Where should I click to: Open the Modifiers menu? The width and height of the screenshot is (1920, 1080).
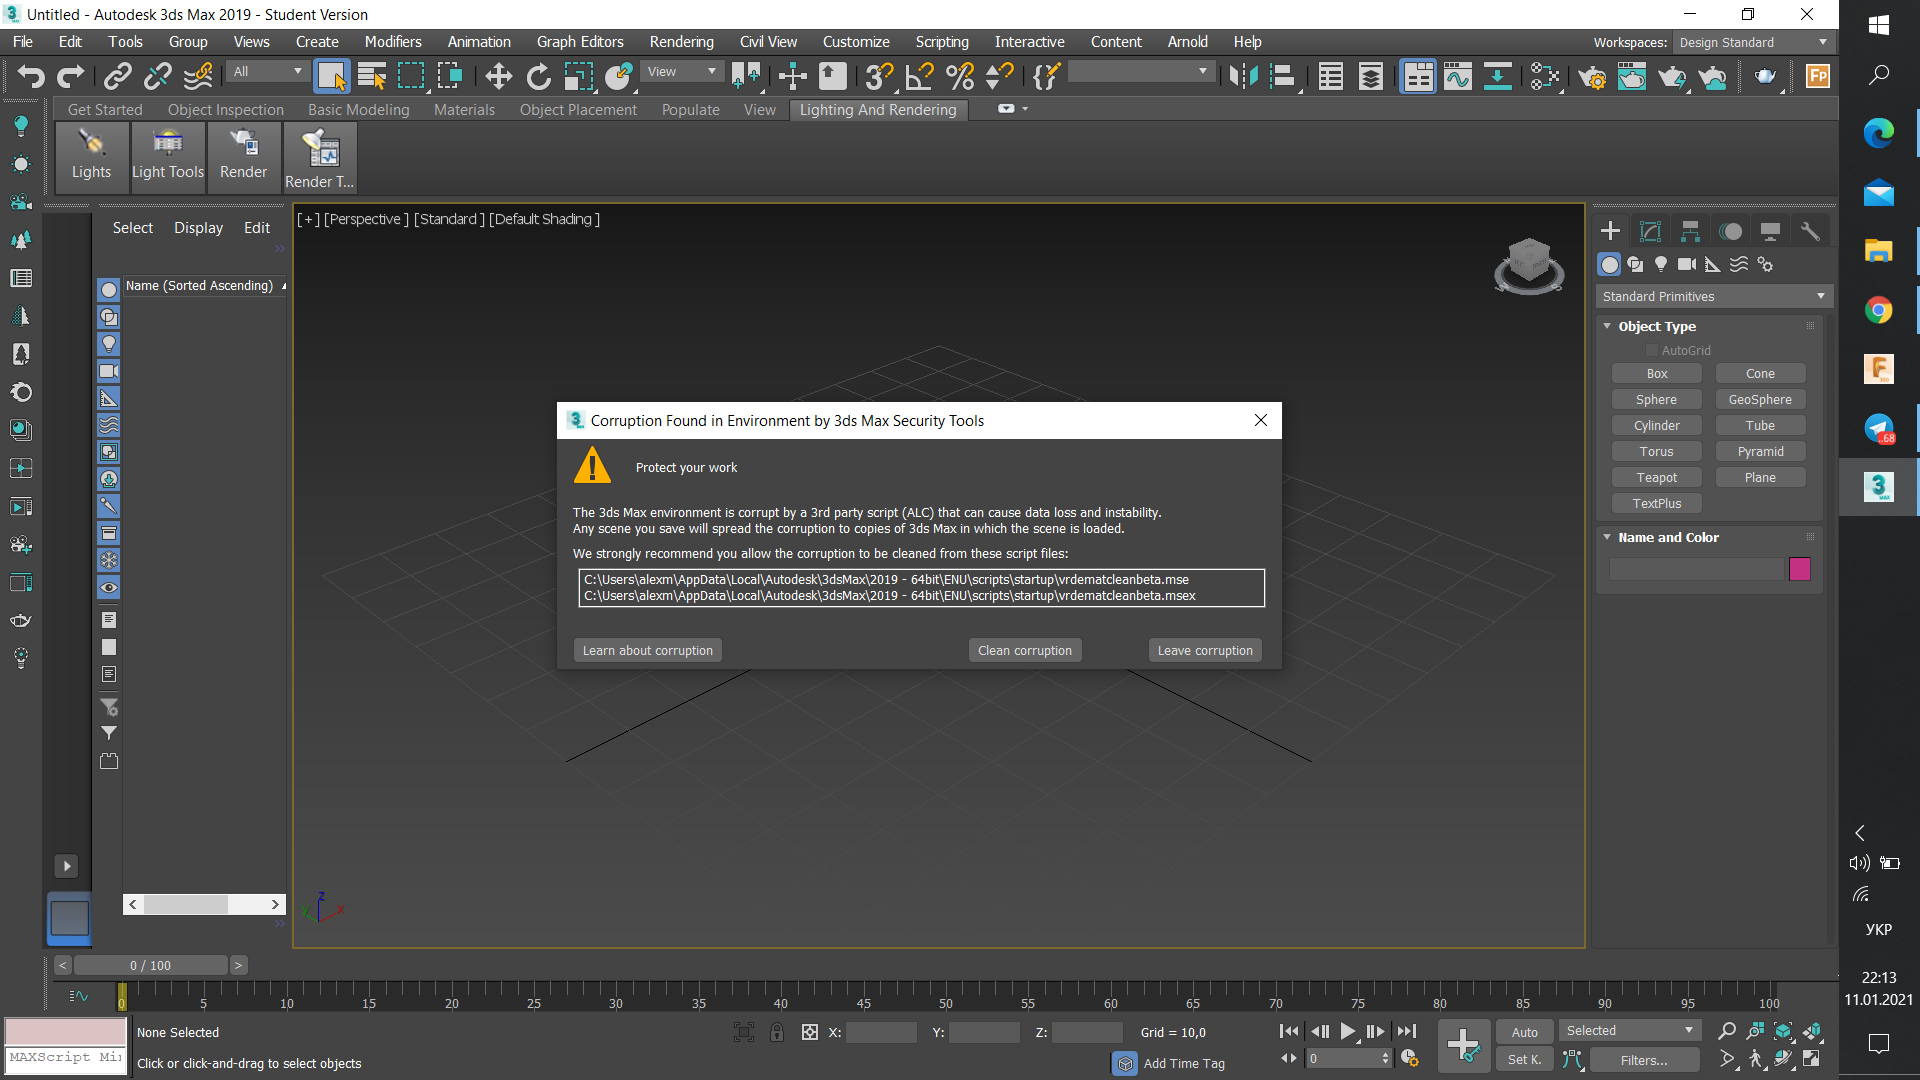click(x=393, y=42)
